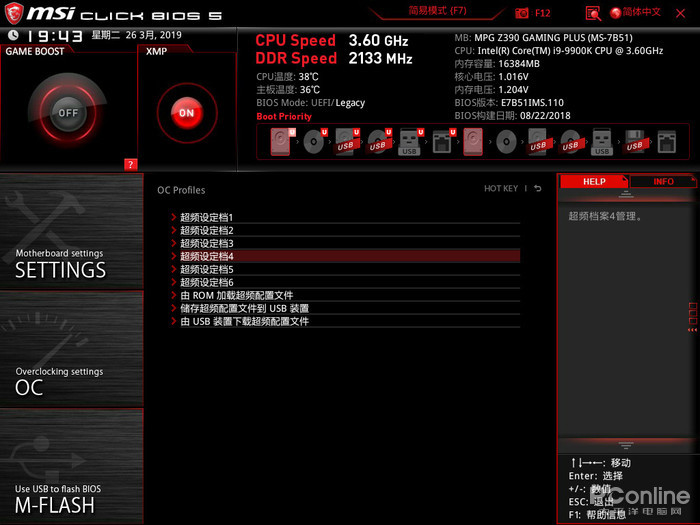The height and width of the screenshot is (525, 700).
Task: Expand 超频设定档6 profile
Action: point(207,283)
